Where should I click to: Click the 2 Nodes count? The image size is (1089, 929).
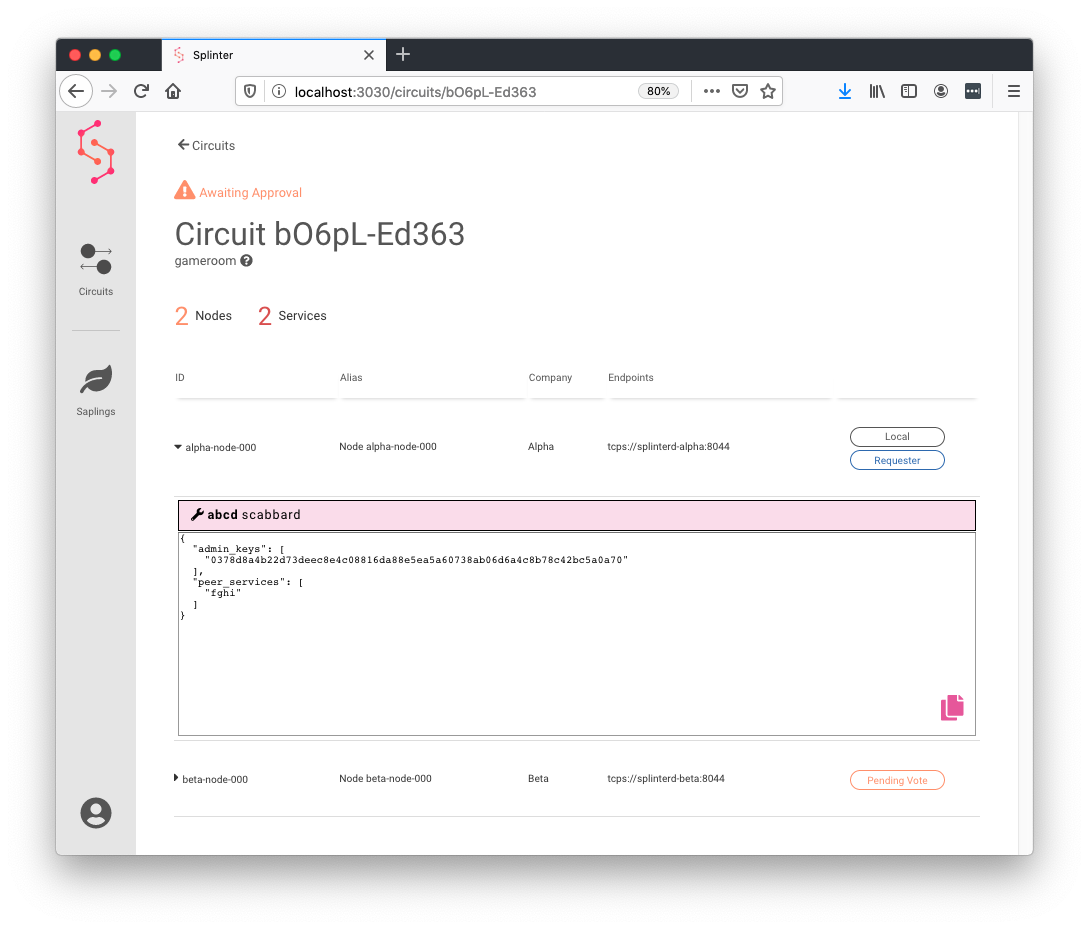tap(203, 316)
